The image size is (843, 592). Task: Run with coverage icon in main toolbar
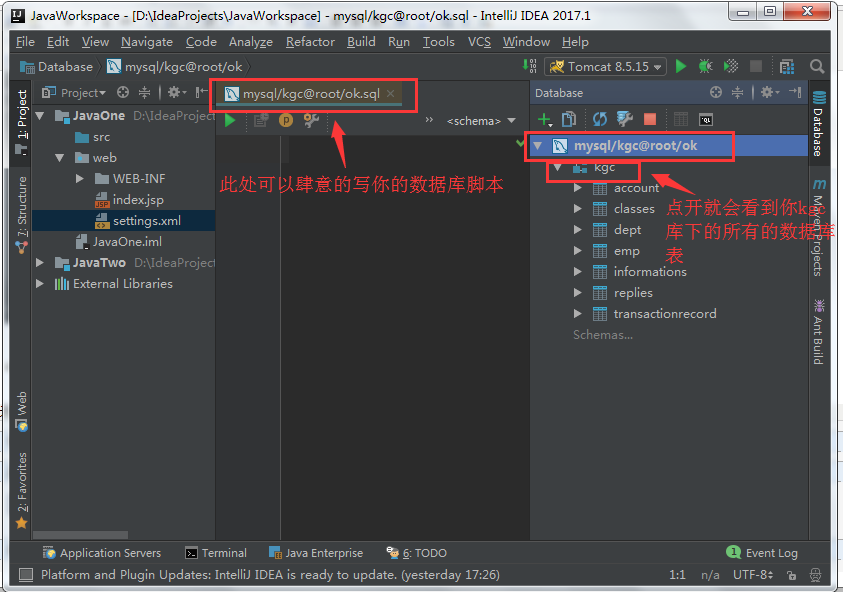(x=731, y=66)
